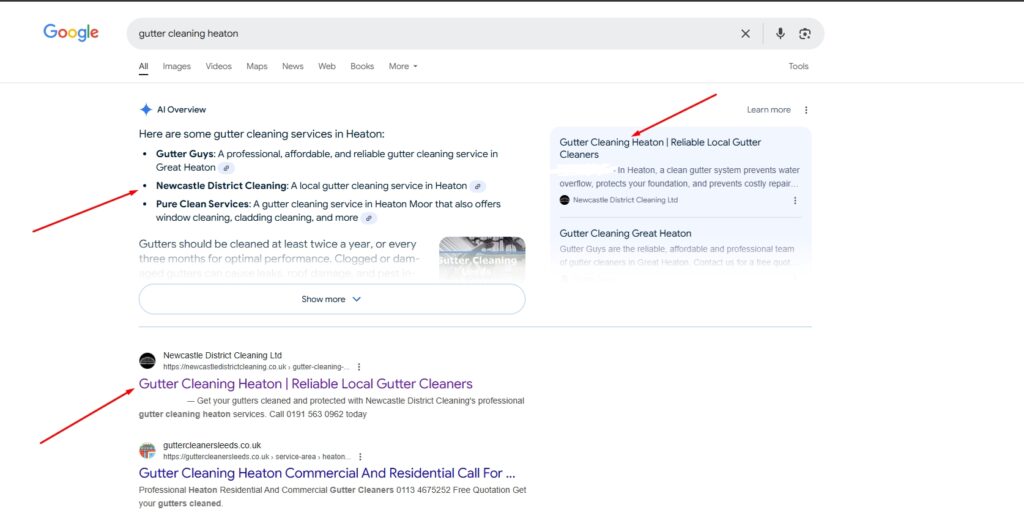
Task: Switch to the Images tab
Action: point(176,66)
